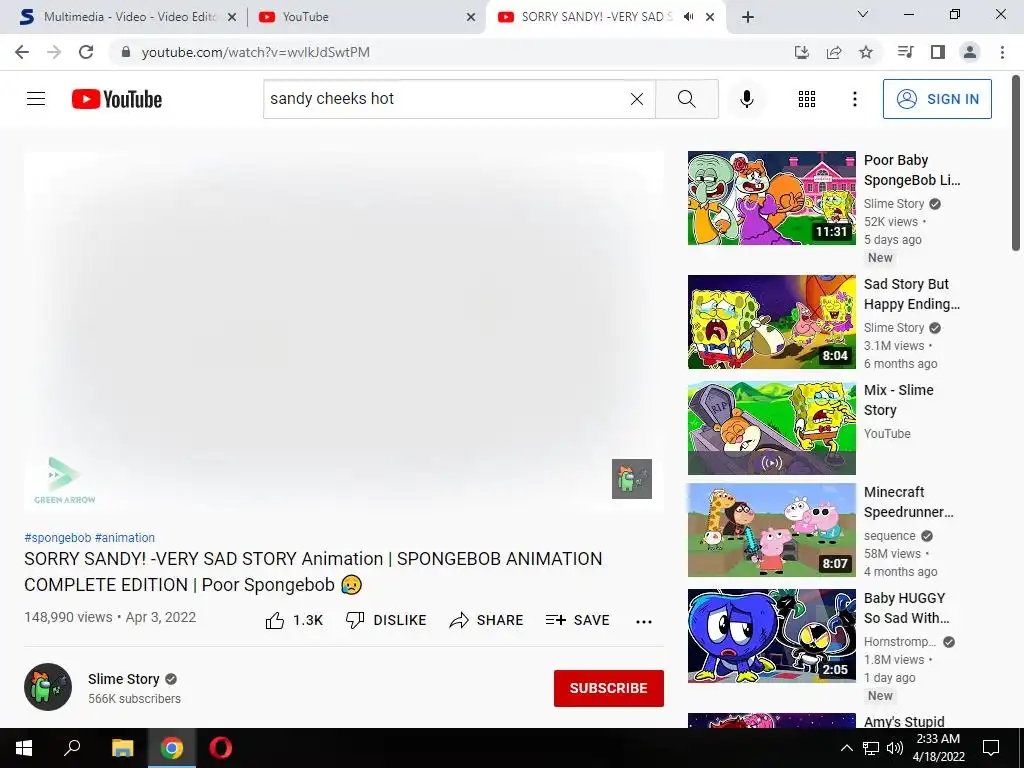The image size is (1024, 768).
Task: Show hidden system tray icons
Action: tap(846, 748)
